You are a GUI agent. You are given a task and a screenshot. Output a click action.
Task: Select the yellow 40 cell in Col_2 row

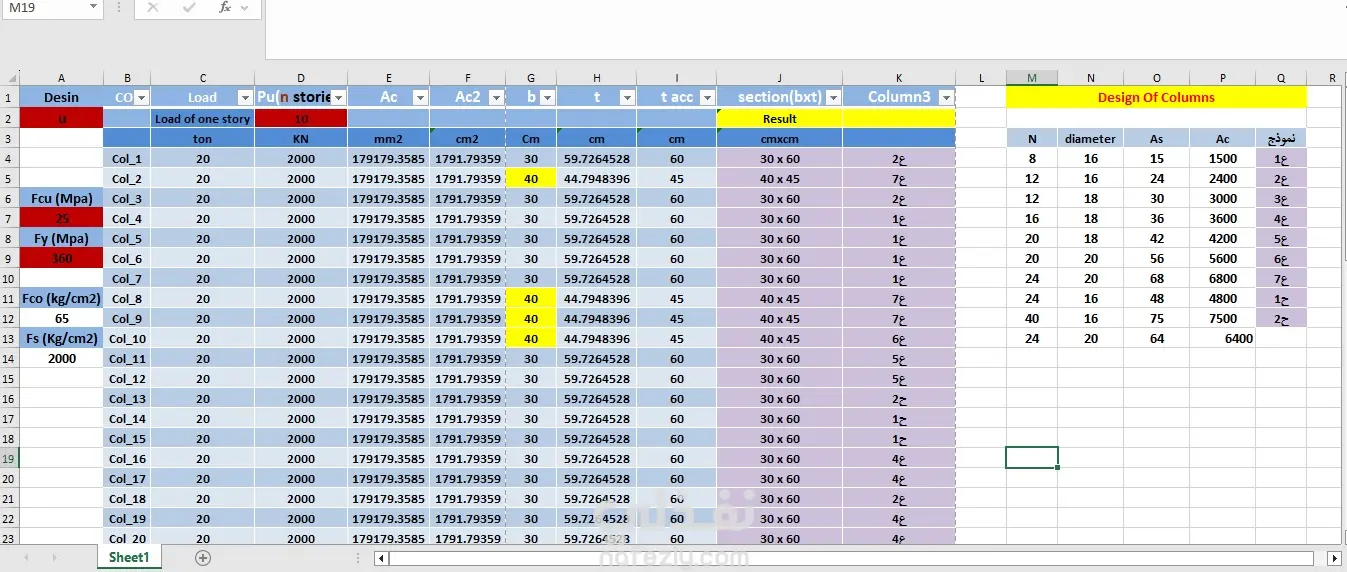click(x=531, y=178)
